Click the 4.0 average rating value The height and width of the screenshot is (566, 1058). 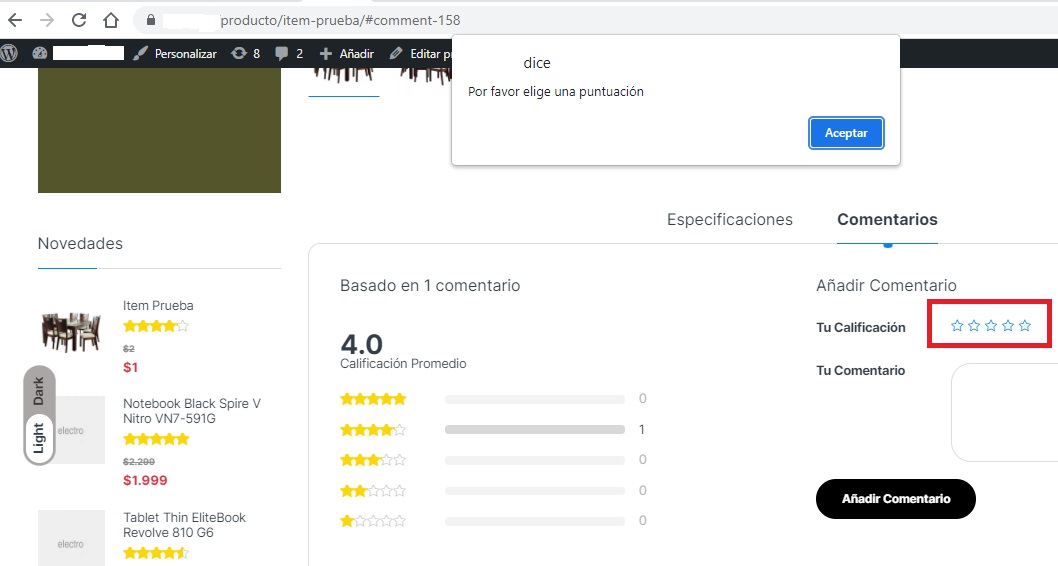pyautogui.click(x=362, y=344)
